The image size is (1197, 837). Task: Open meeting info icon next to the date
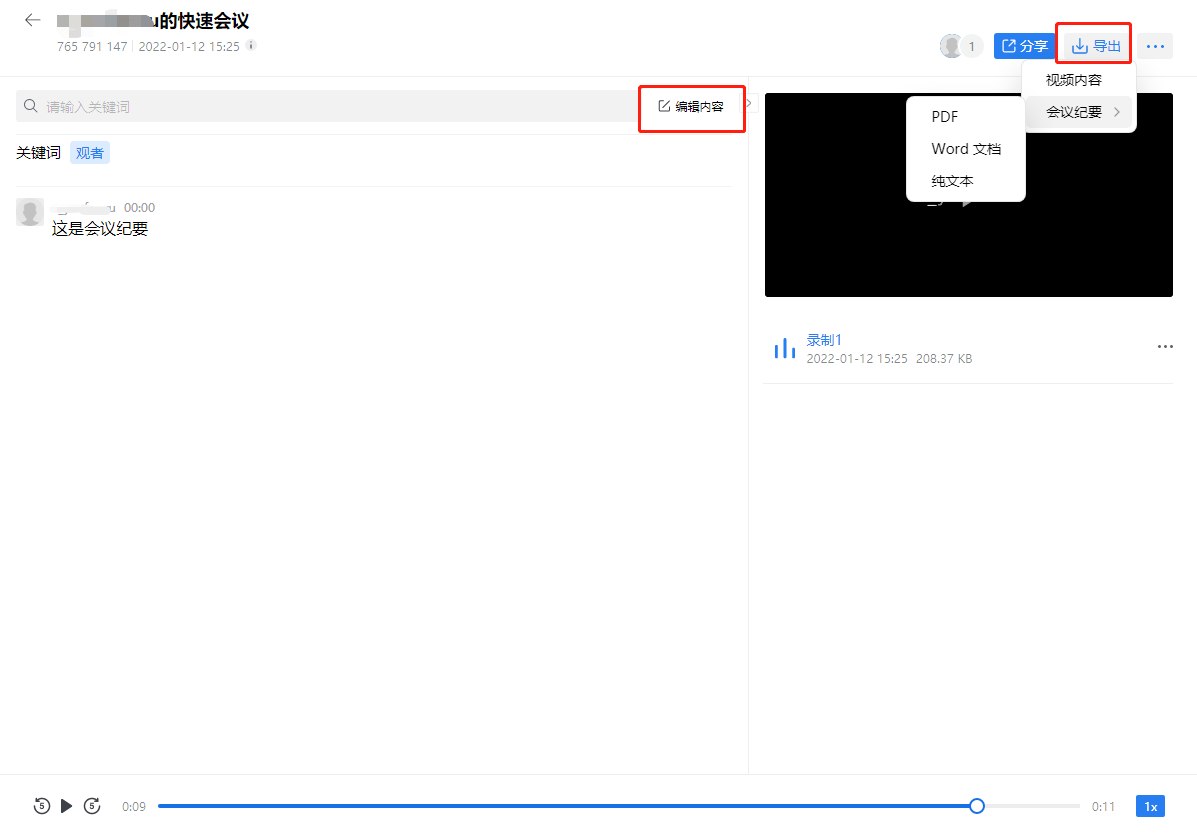[x=251, y=45]
